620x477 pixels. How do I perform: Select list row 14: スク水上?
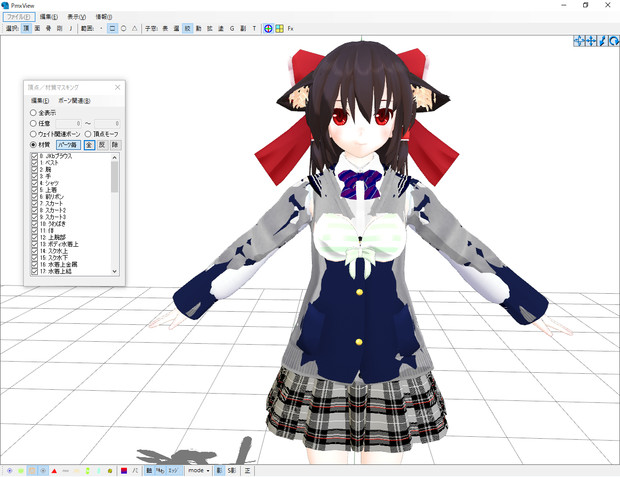pyautogui.click(x=71, y=251)
